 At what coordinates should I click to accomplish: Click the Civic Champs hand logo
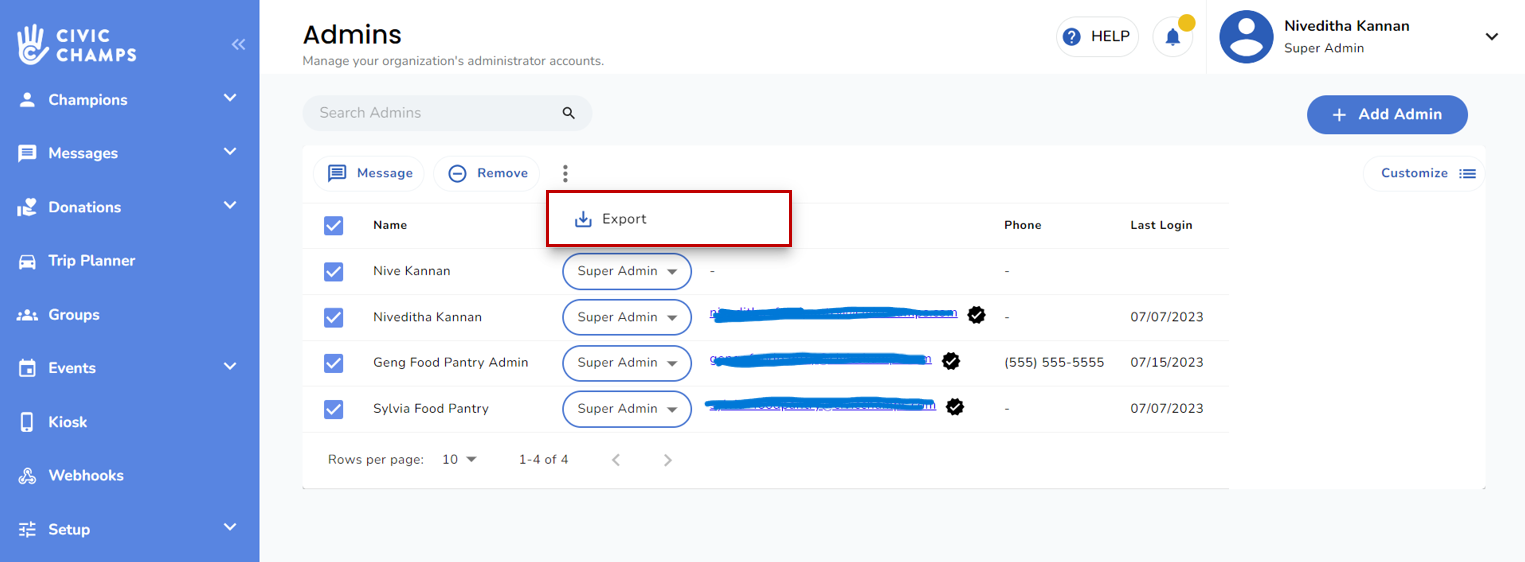[x=33, y=44]
